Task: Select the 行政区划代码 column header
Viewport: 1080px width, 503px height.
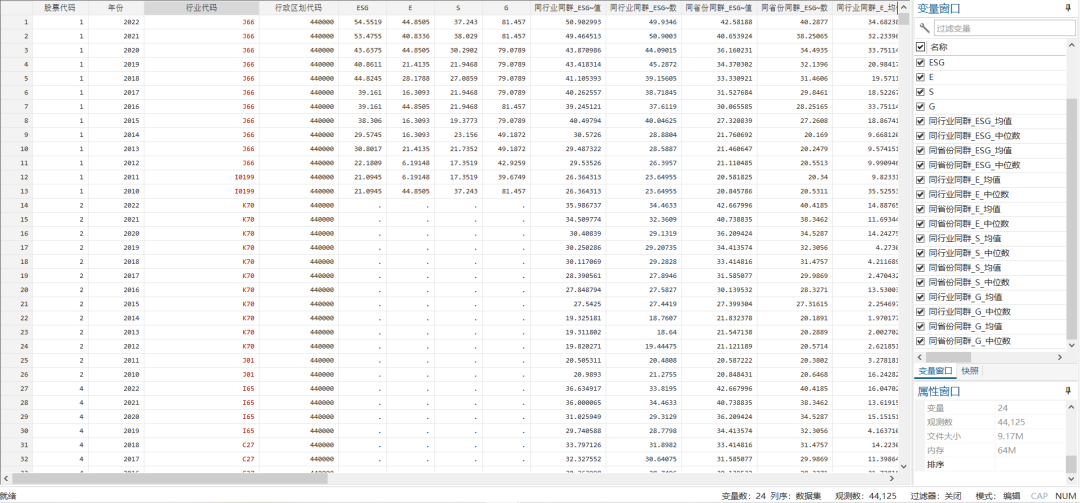Action: coord(298,8)
